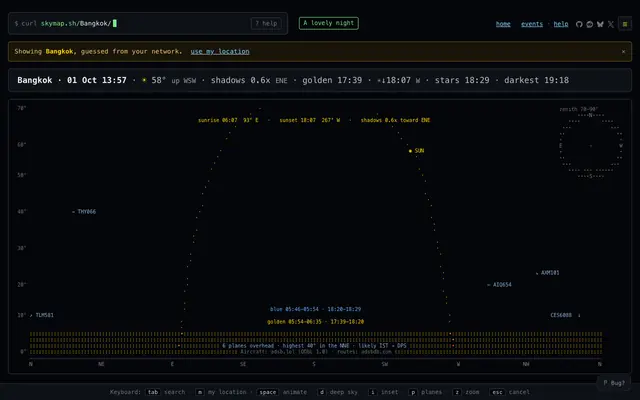
Task: Toggle inset with the i key hint
Action: pyautogui.click(x=383, y=392)
